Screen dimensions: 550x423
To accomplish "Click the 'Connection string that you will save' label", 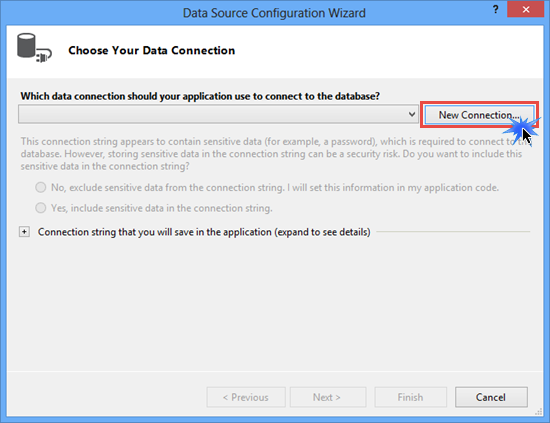I will [204, 232].
